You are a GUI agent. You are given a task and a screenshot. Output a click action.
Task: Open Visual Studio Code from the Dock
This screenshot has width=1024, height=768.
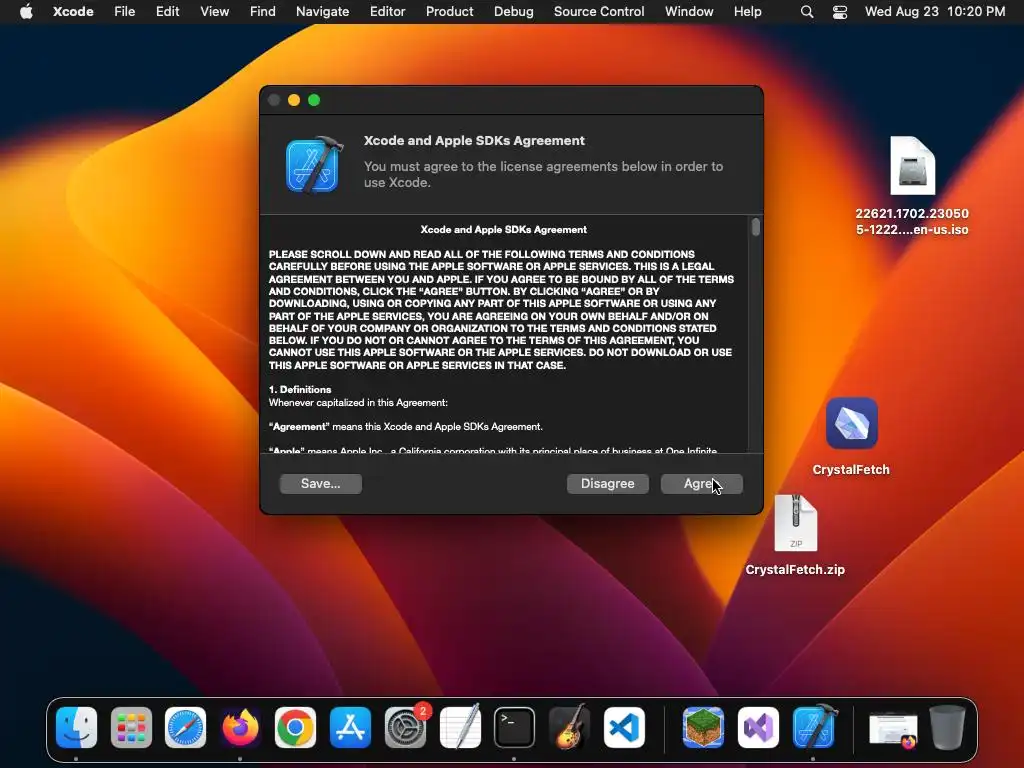[x=624, y=727]
